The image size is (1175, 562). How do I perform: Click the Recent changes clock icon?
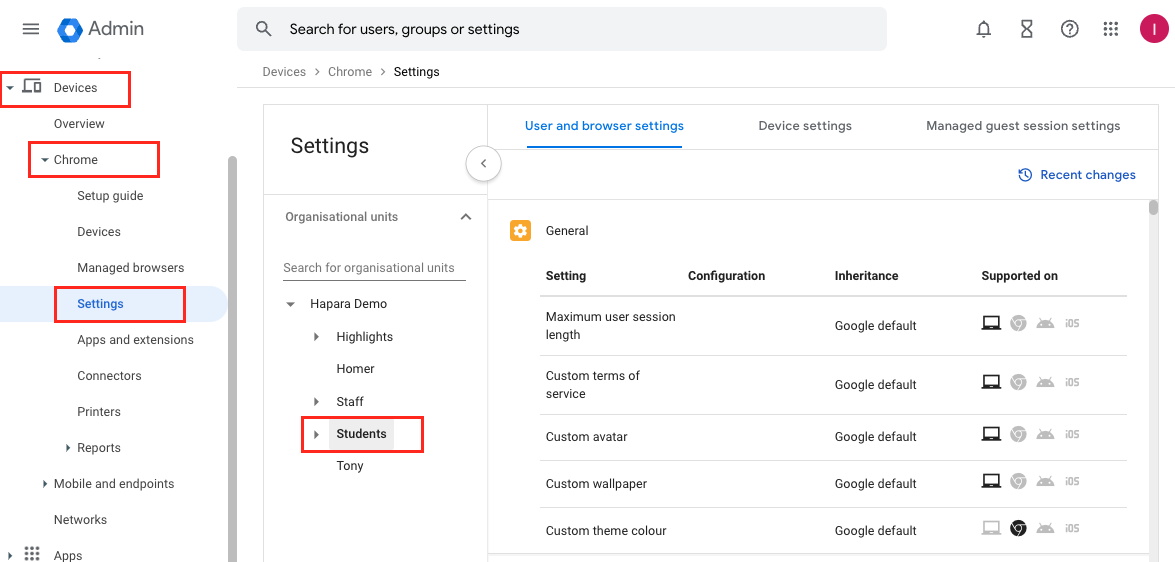1025,175
